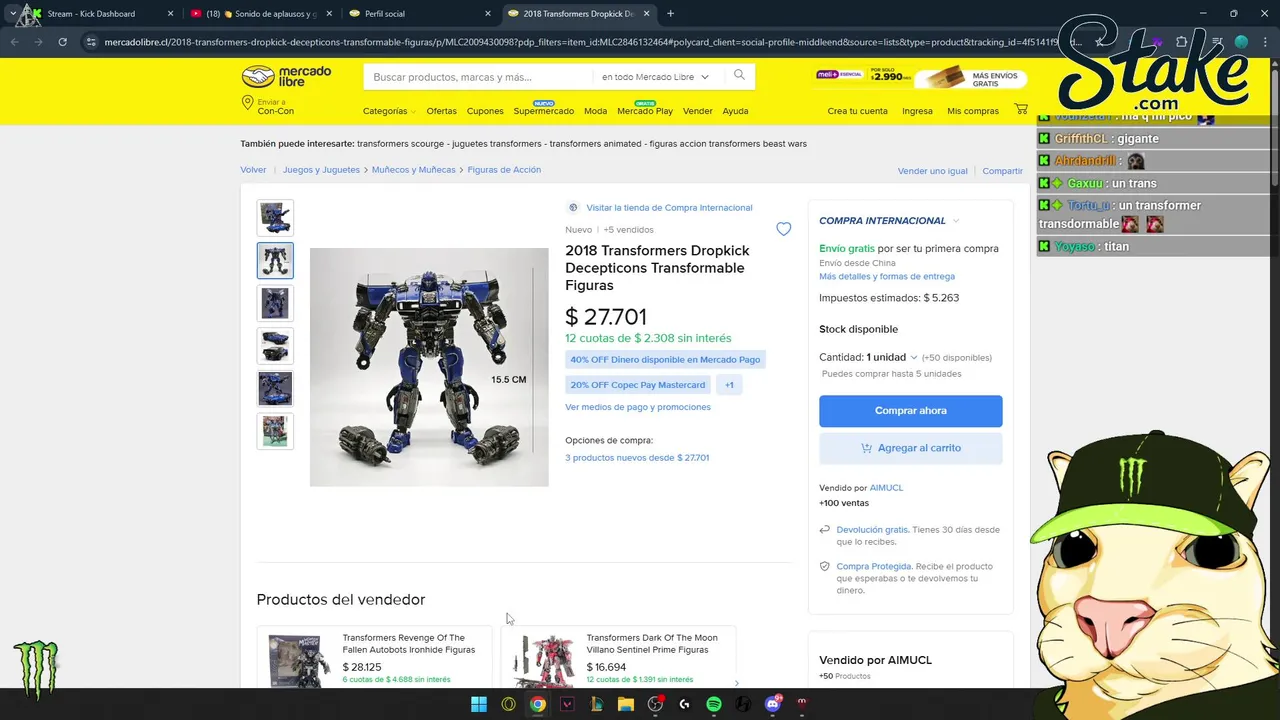Open File Explorer from the taskbar

pyautogui.click(x=626, y=704)
